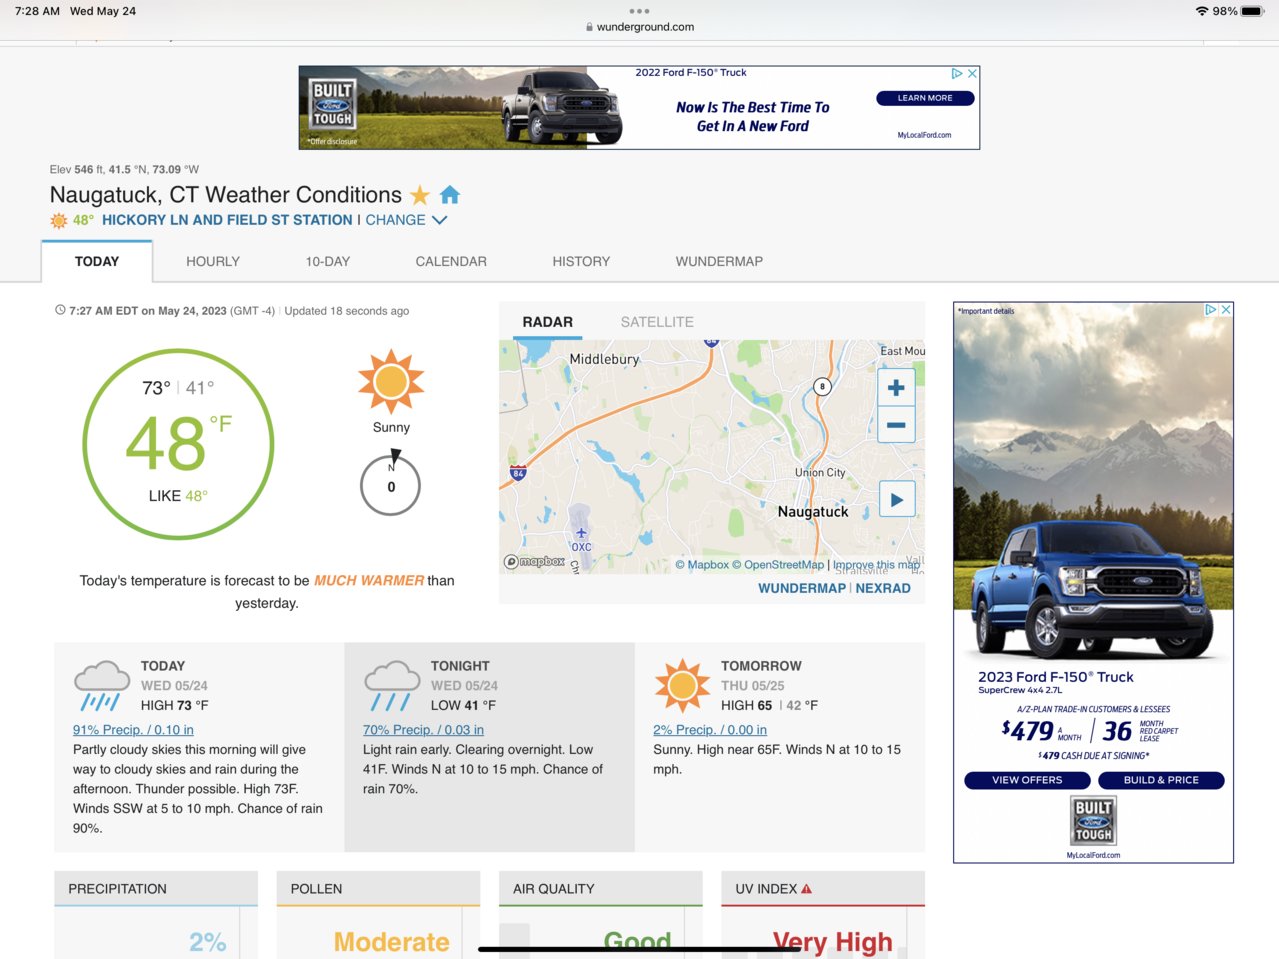1279x959 pixels.
Task: Click the sun icon beside 48° station temperature
Action: 59,220
